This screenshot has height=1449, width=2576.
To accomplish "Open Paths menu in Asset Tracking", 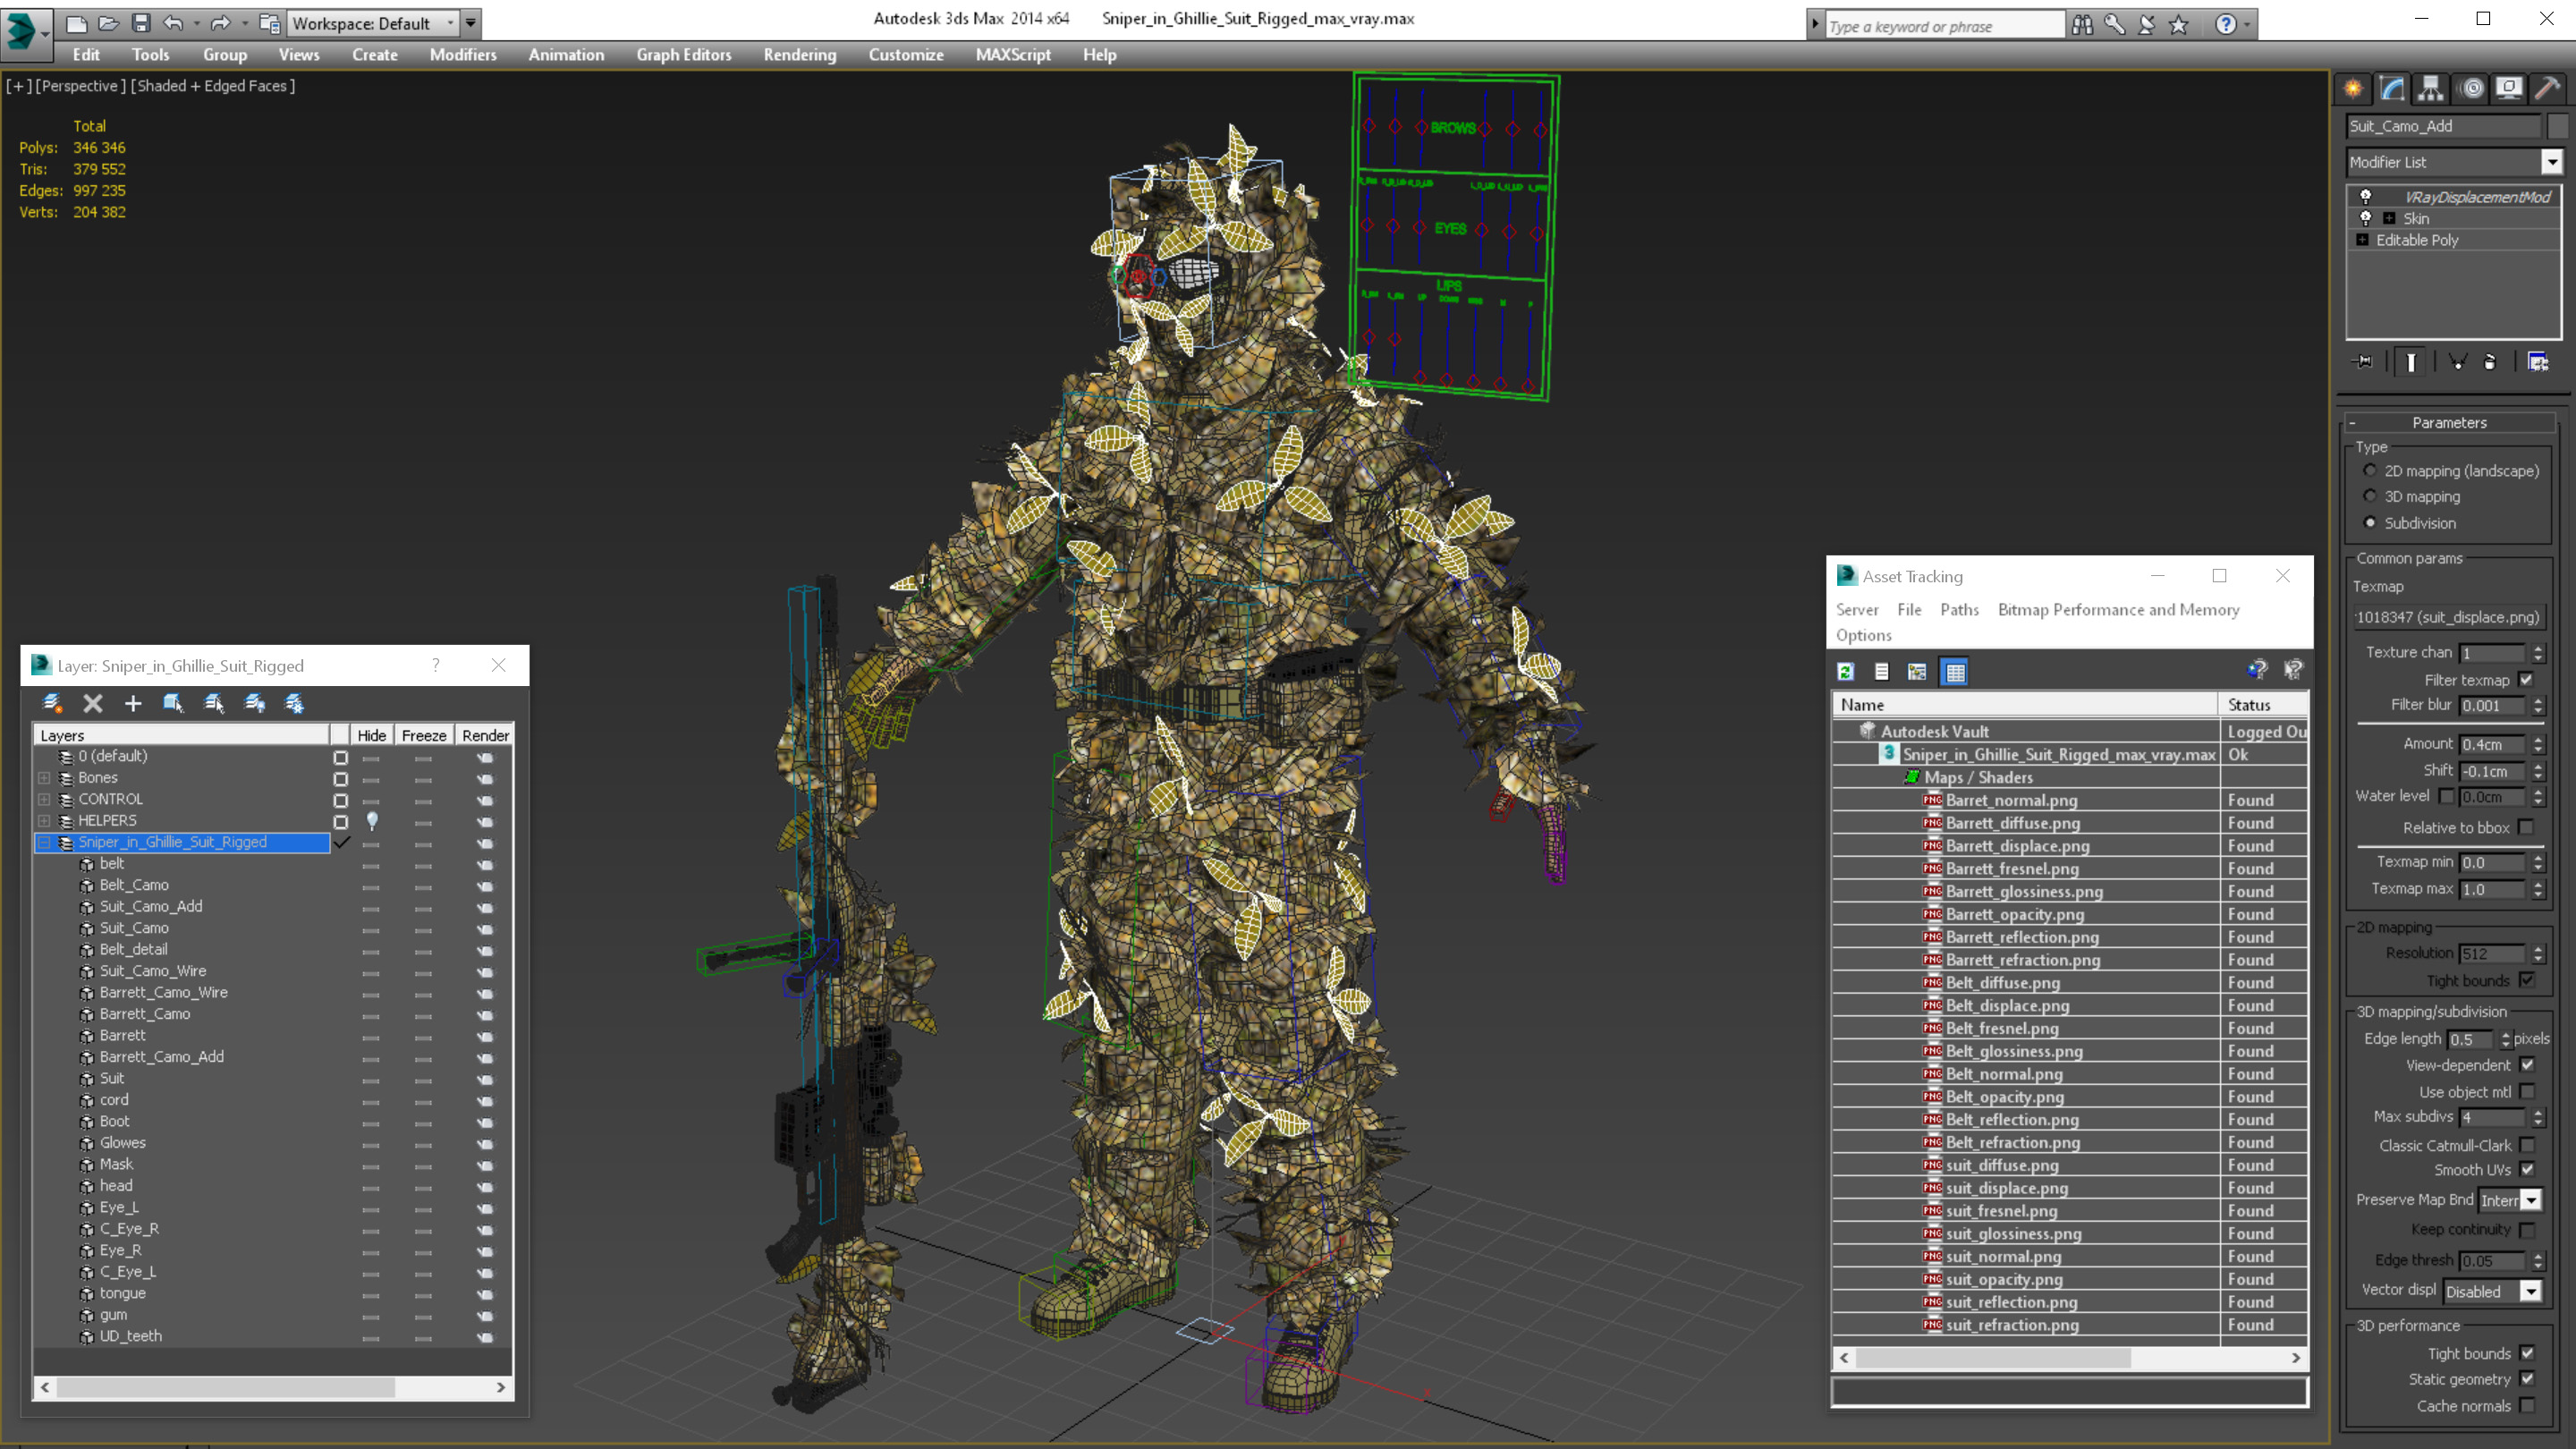I will [1959, 609].
